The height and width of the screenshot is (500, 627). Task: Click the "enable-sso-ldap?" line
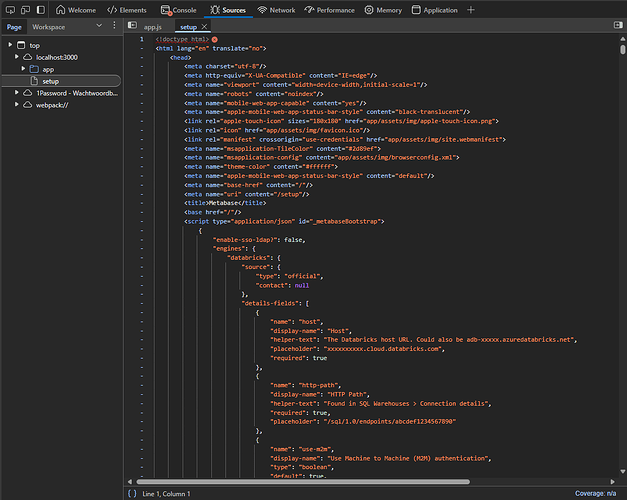point(259,240)
